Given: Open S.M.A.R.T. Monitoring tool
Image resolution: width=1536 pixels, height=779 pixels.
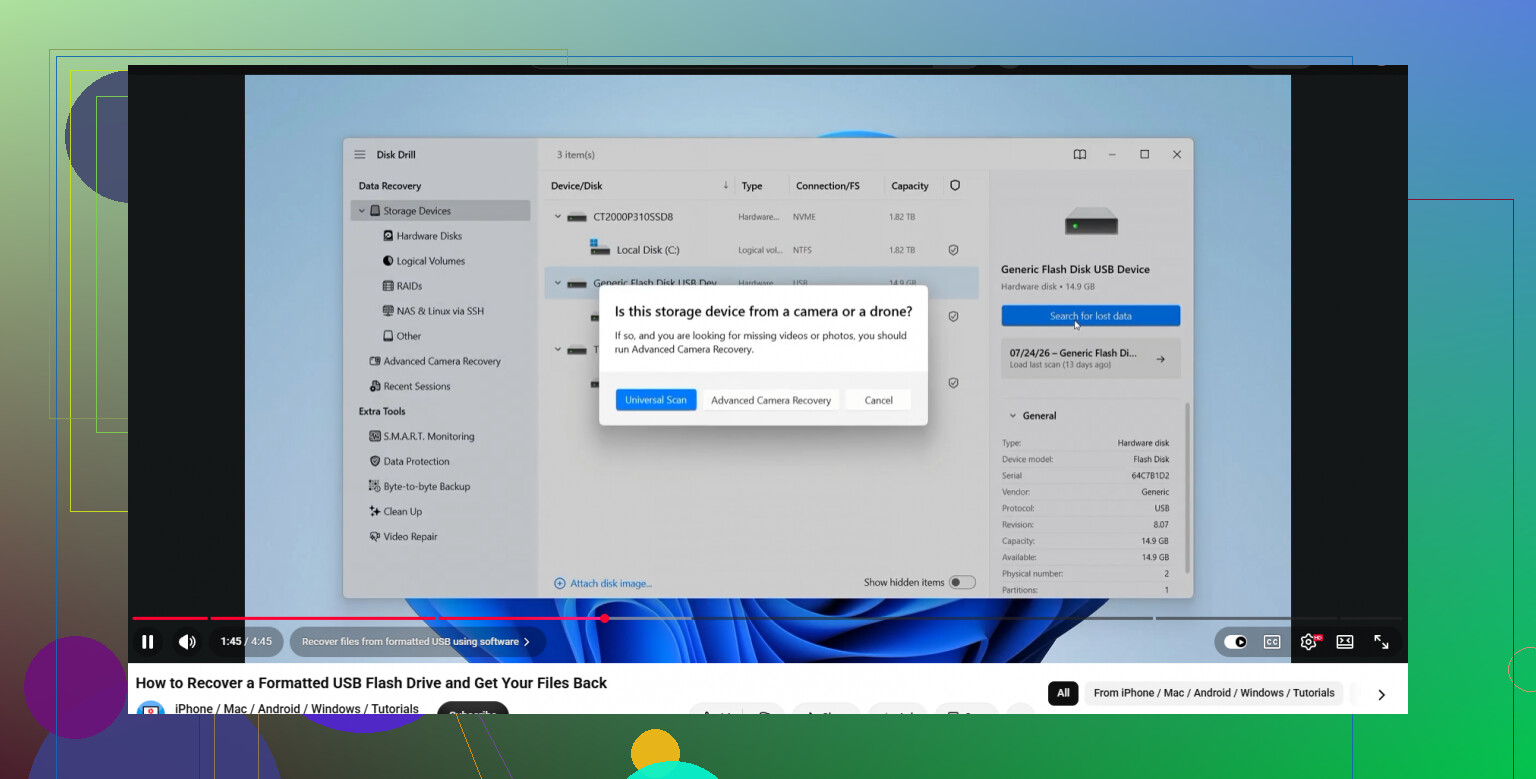Looking at the screenshot, I should [x=422, y=436].
